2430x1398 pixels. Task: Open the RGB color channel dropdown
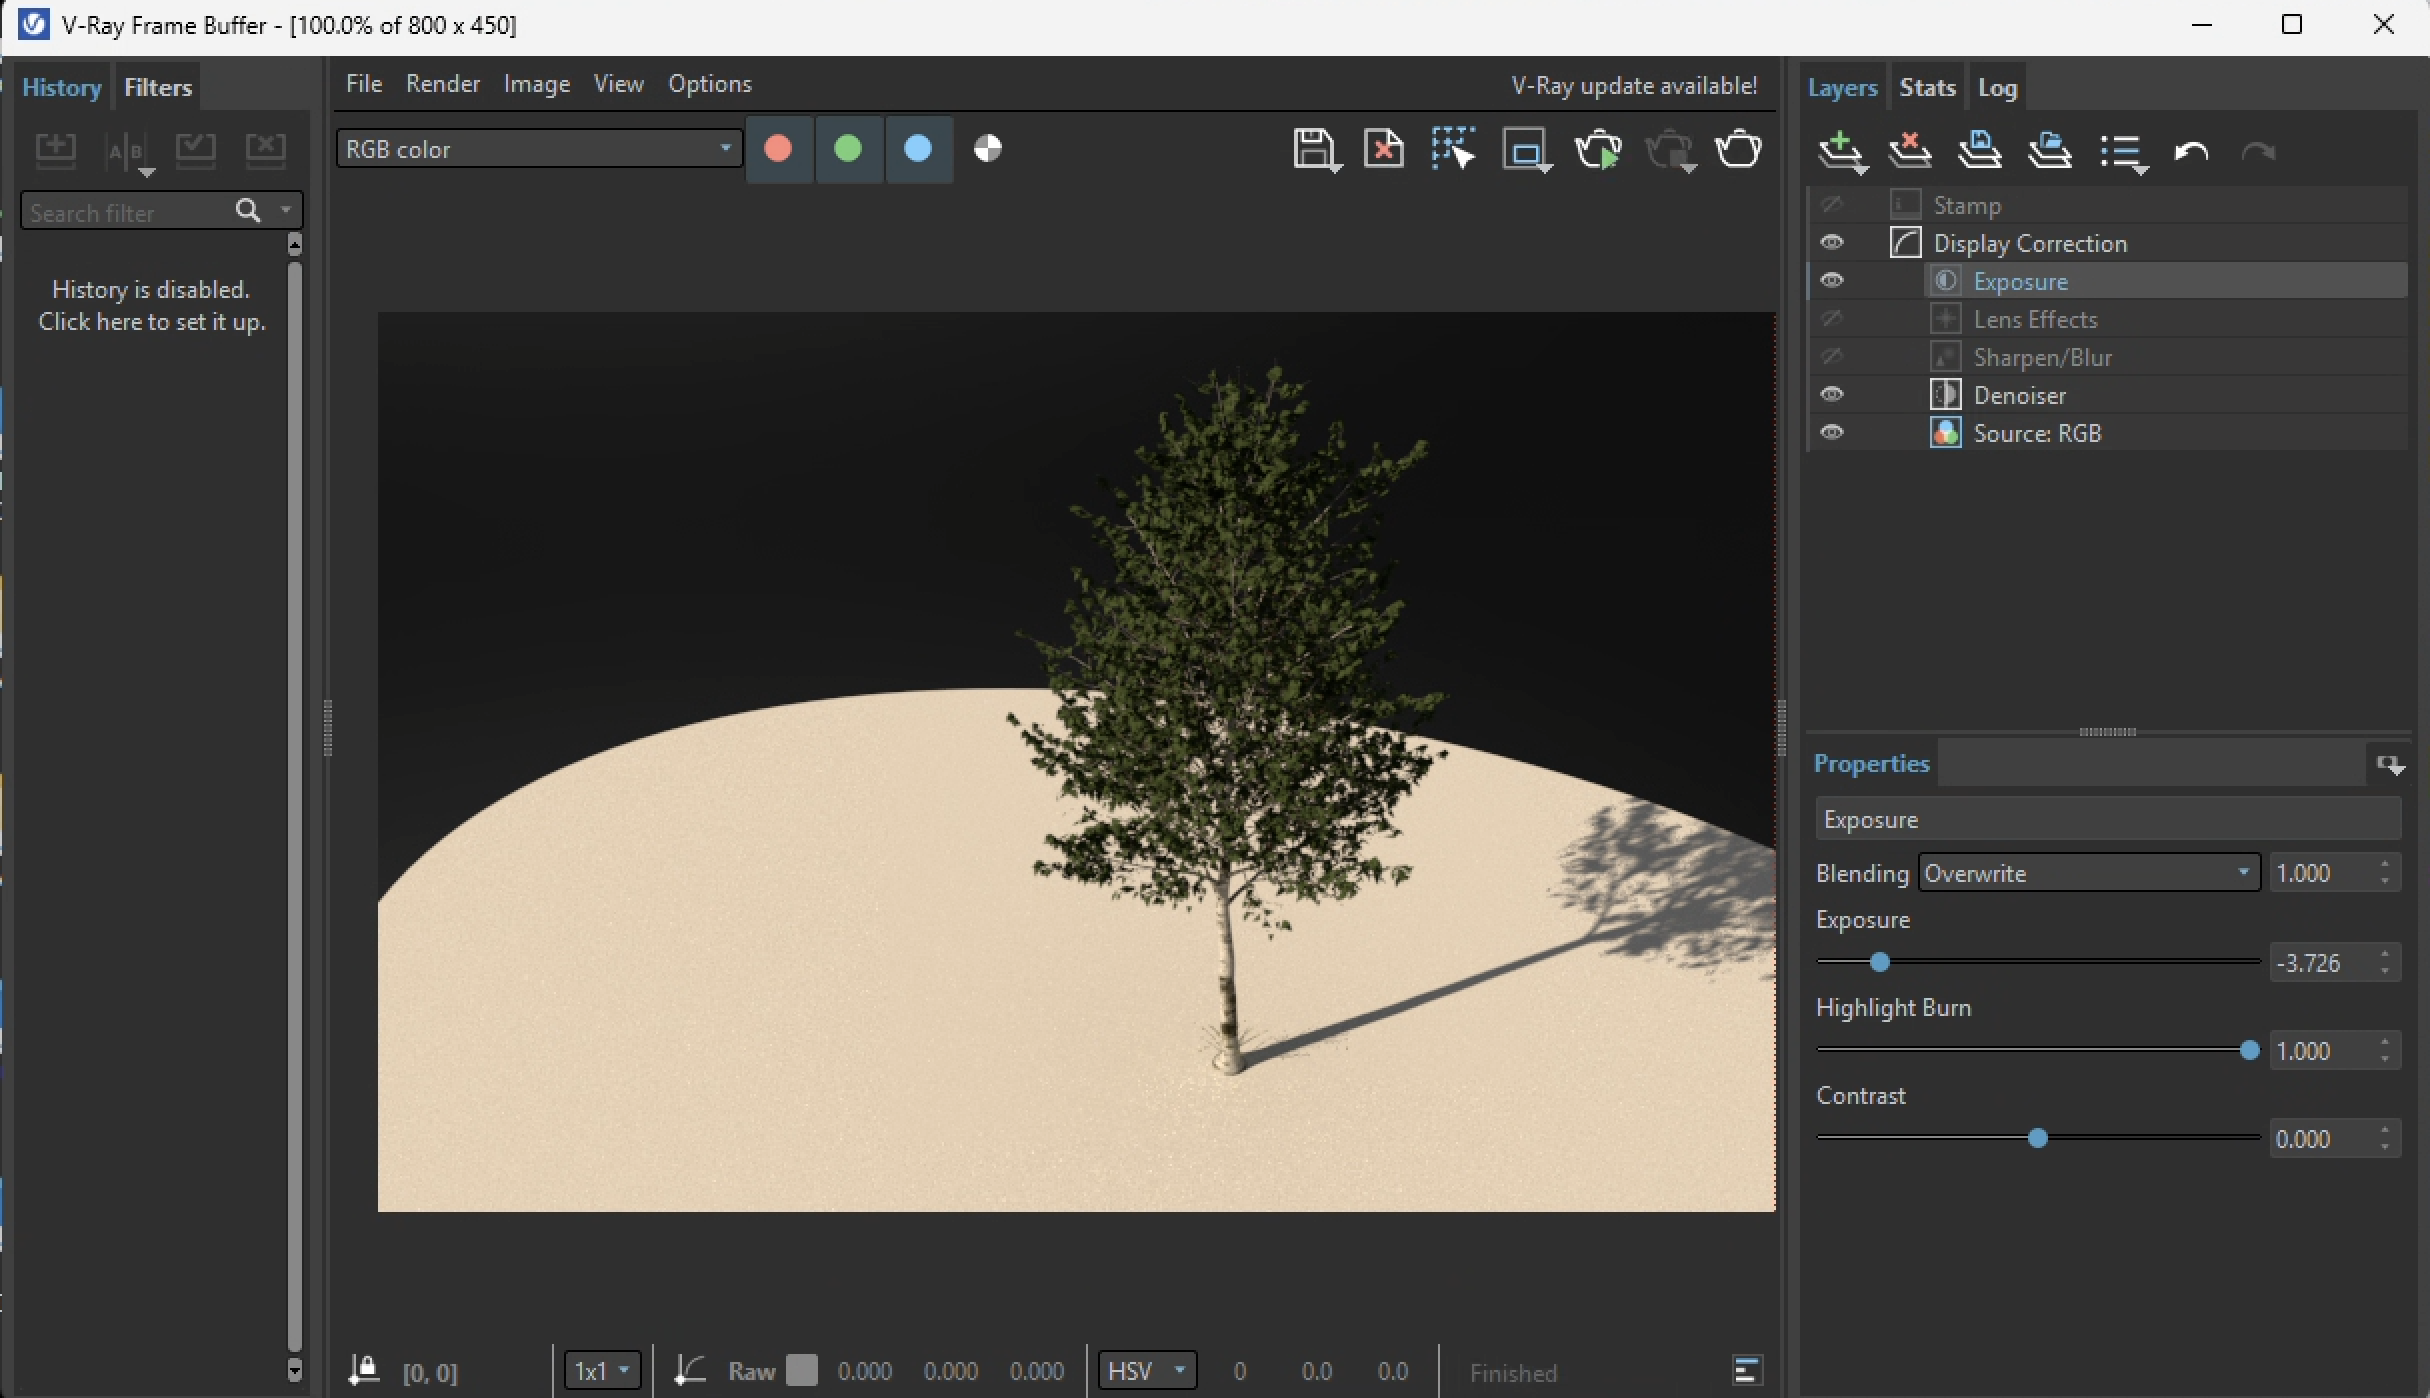click(539, 149)
